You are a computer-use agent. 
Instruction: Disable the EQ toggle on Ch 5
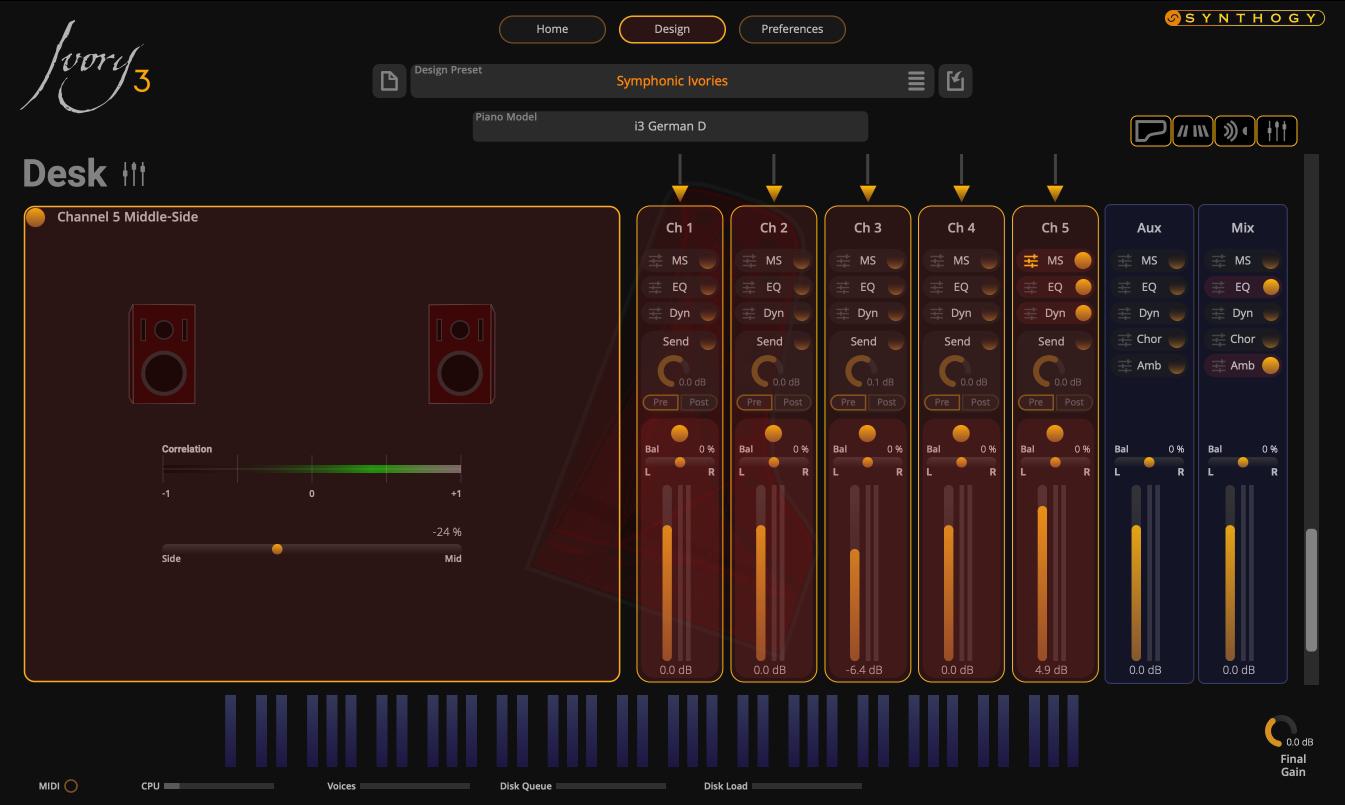coord(1083,287)
